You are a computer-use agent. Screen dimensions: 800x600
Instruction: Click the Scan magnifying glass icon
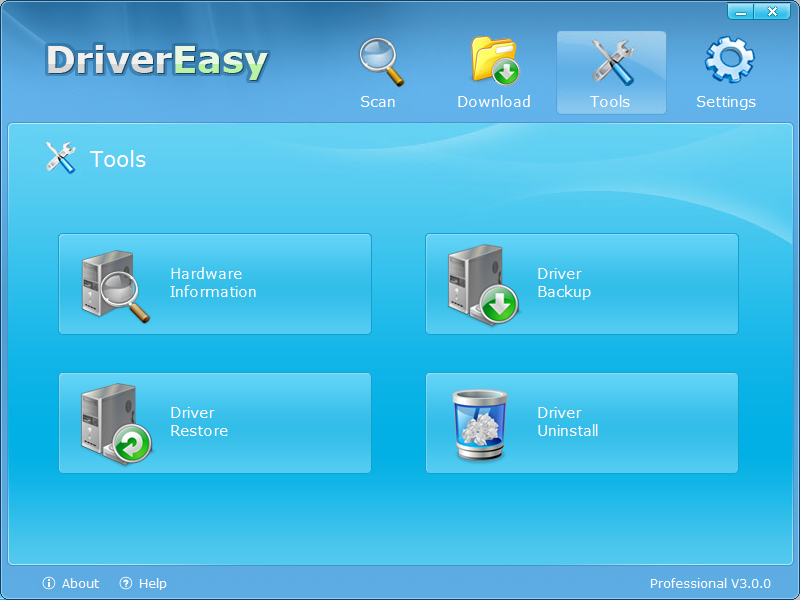point(381,62)
